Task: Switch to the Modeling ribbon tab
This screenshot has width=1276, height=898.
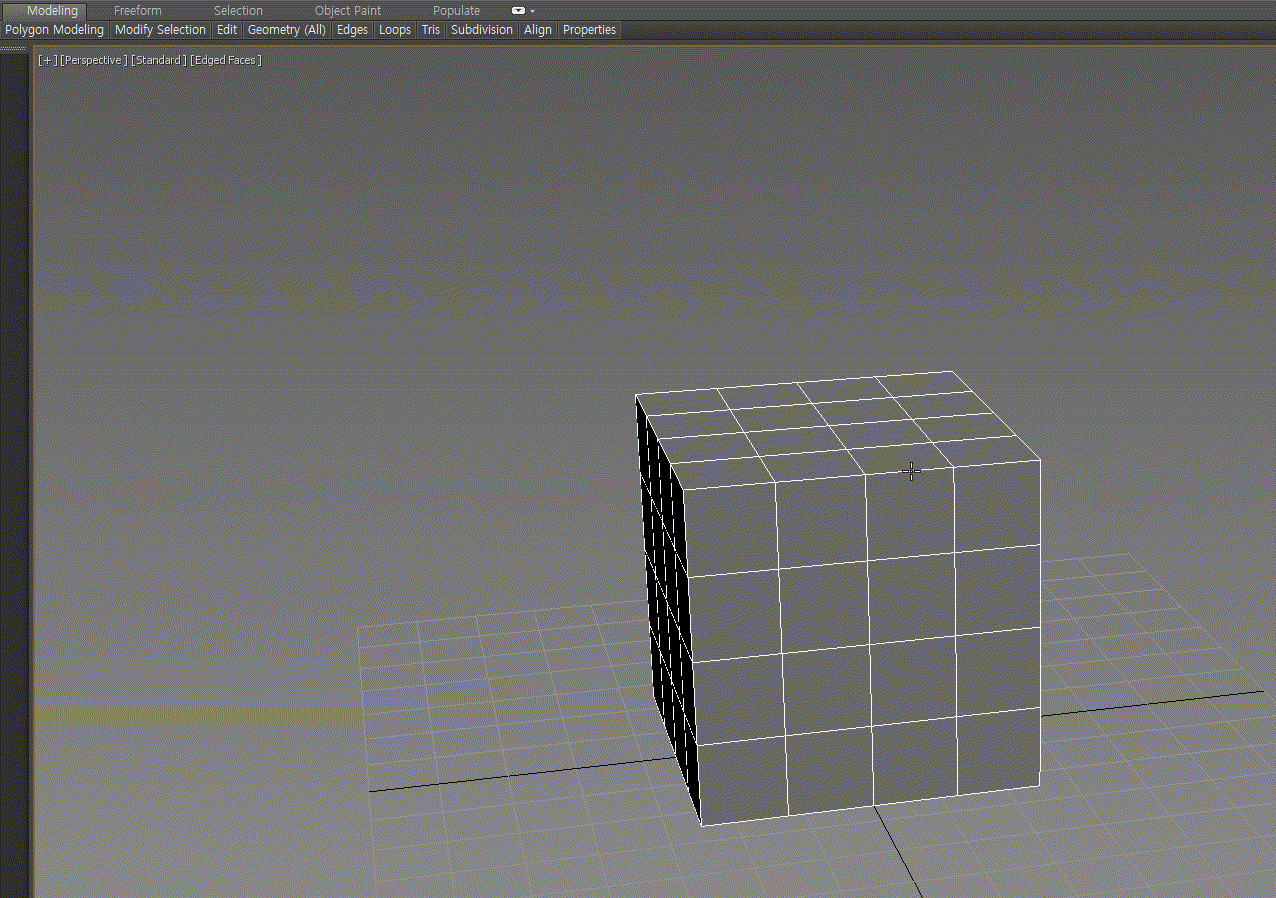Action: point(52,11)
